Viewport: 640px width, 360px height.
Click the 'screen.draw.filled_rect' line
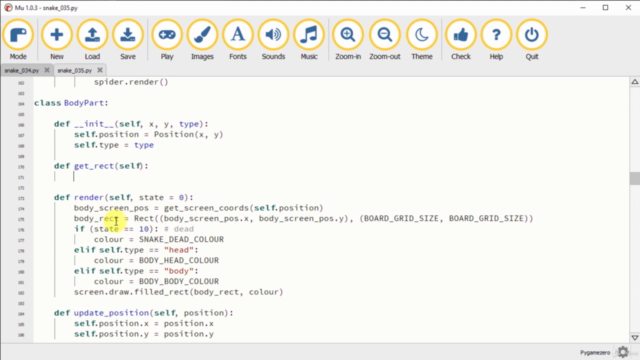178,292
